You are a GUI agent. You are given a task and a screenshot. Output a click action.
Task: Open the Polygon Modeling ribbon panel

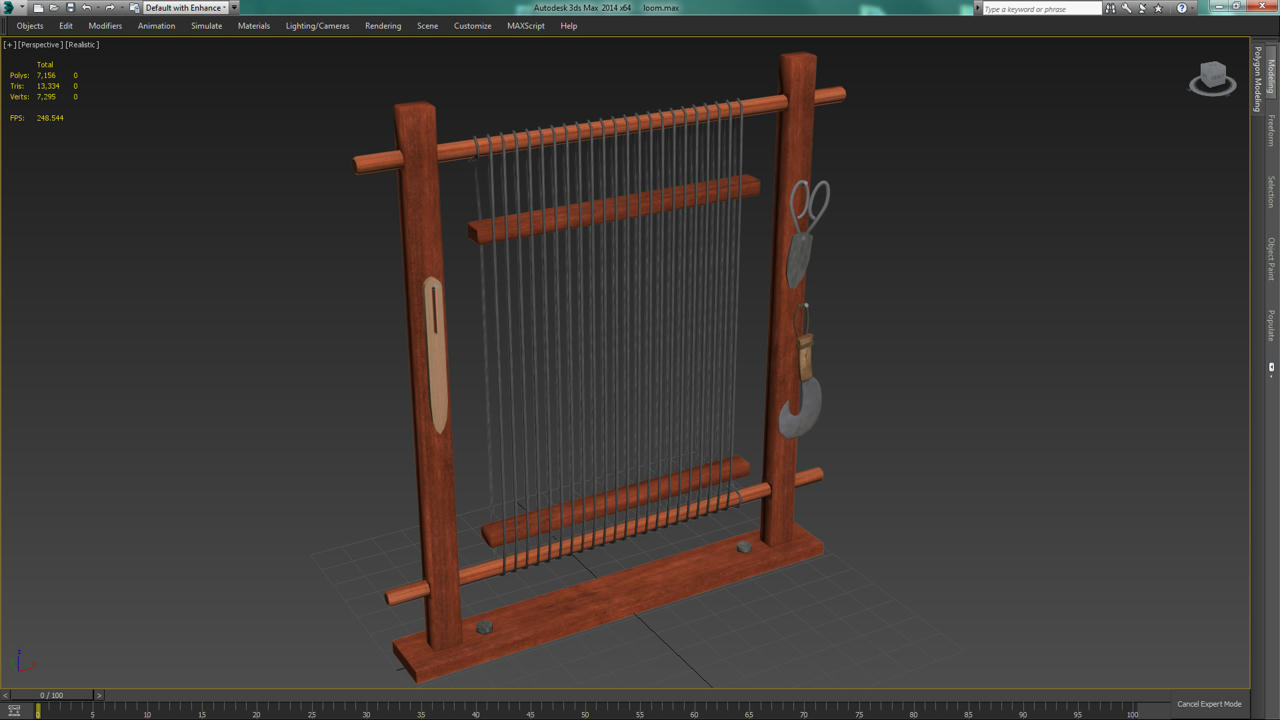click(x=1258, y=79)
